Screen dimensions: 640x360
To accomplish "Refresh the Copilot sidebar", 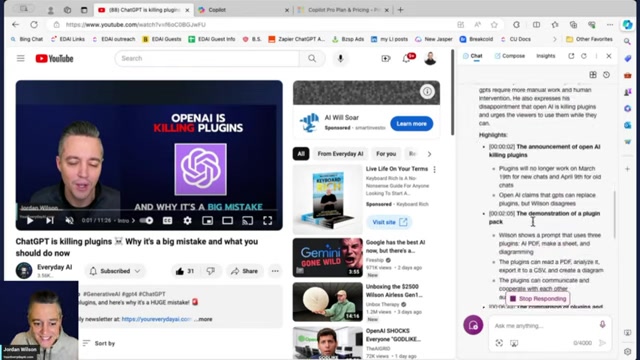I will point(584,56).
